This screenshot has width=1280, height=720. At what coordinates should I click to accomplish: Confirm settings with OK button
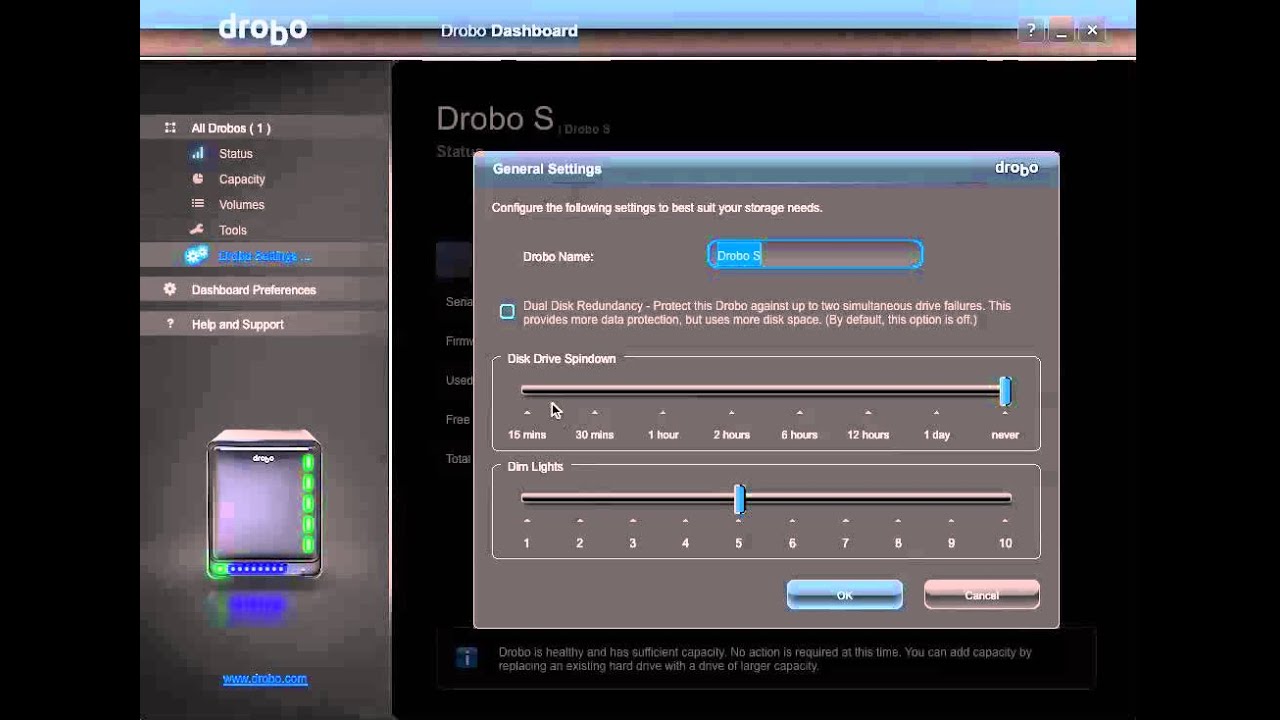845,595
